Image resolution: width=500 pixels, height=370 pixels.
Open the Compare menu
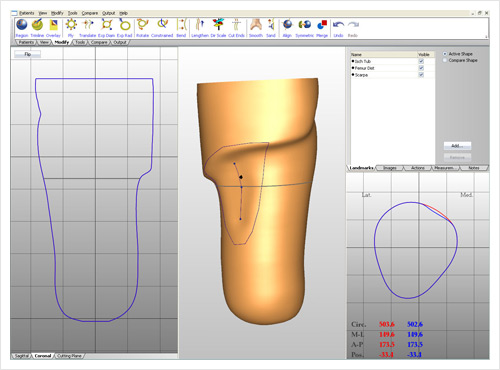pos(90,13)
